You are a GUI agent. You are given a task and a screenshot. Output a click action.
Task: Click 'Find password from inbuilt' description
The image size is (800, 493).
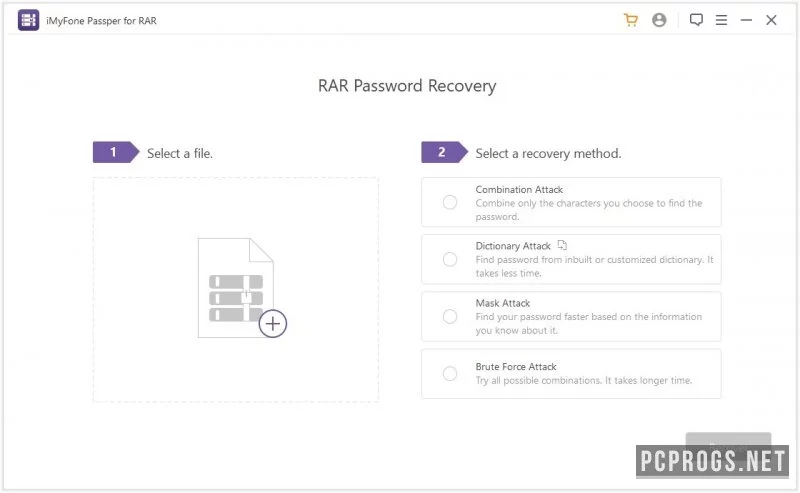(594, 266)
